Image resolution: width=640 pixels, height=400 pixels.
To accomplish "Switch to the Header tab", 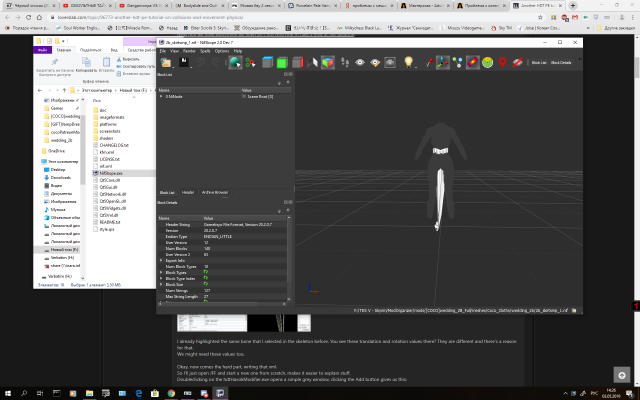I will (188, 192).
